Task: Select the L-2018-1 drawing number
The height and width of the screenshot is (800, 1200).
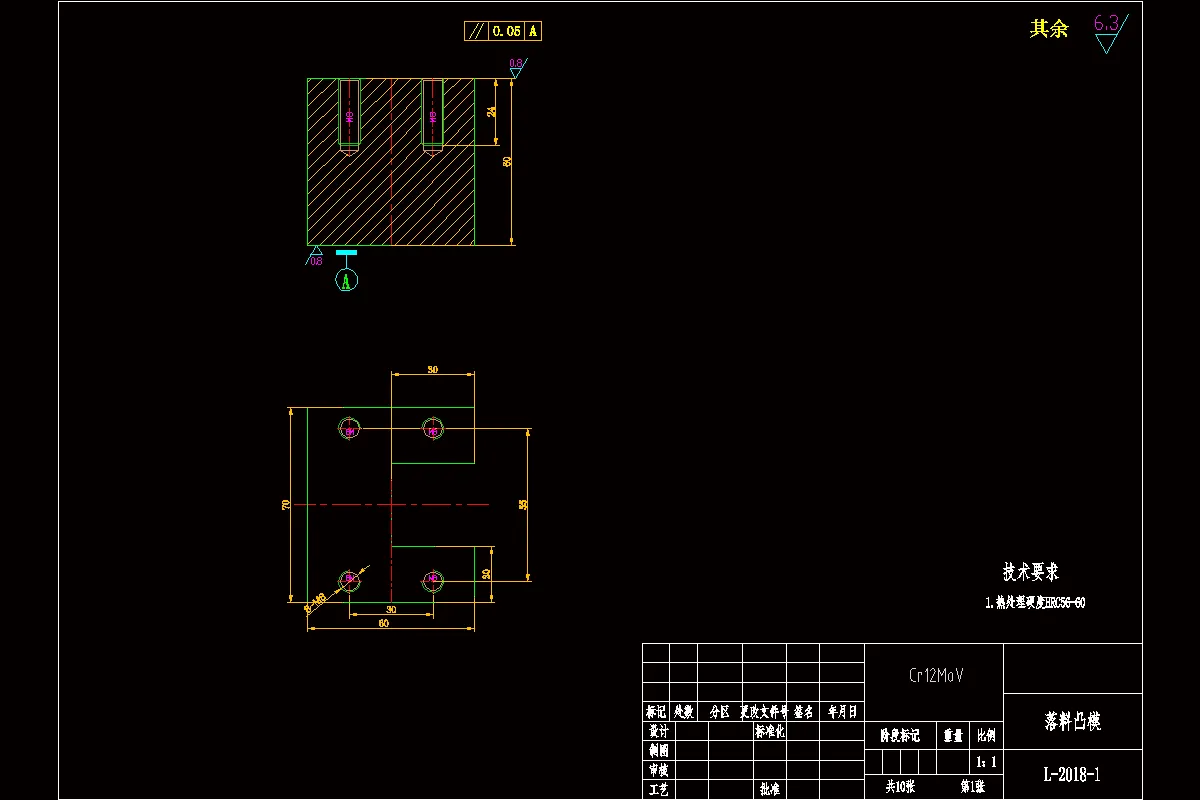Action: coord(1072,774)
